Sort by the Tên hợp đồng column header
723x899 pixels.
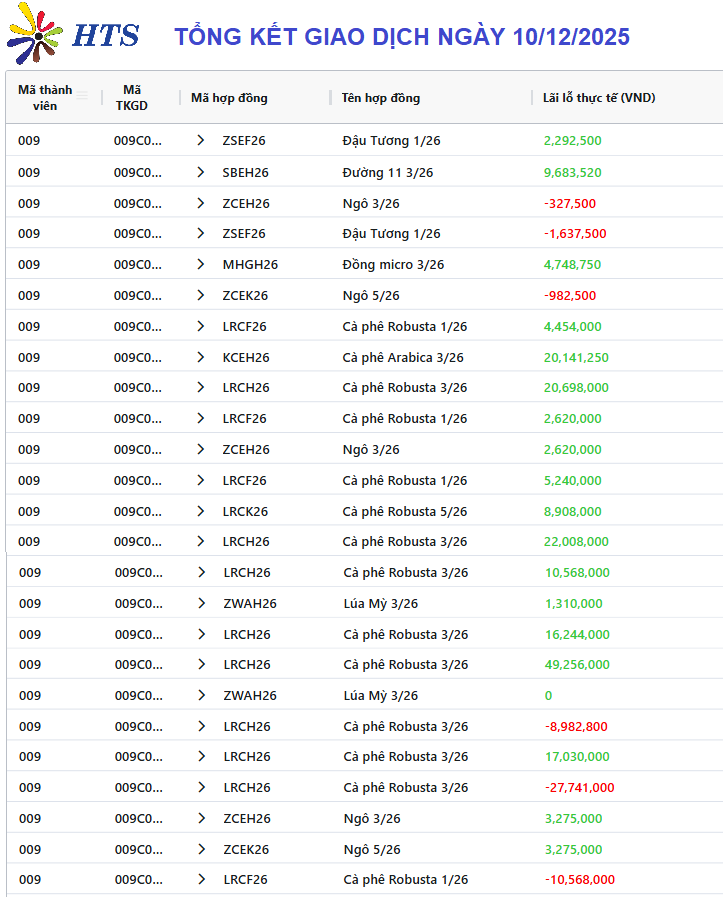(380, 98)
